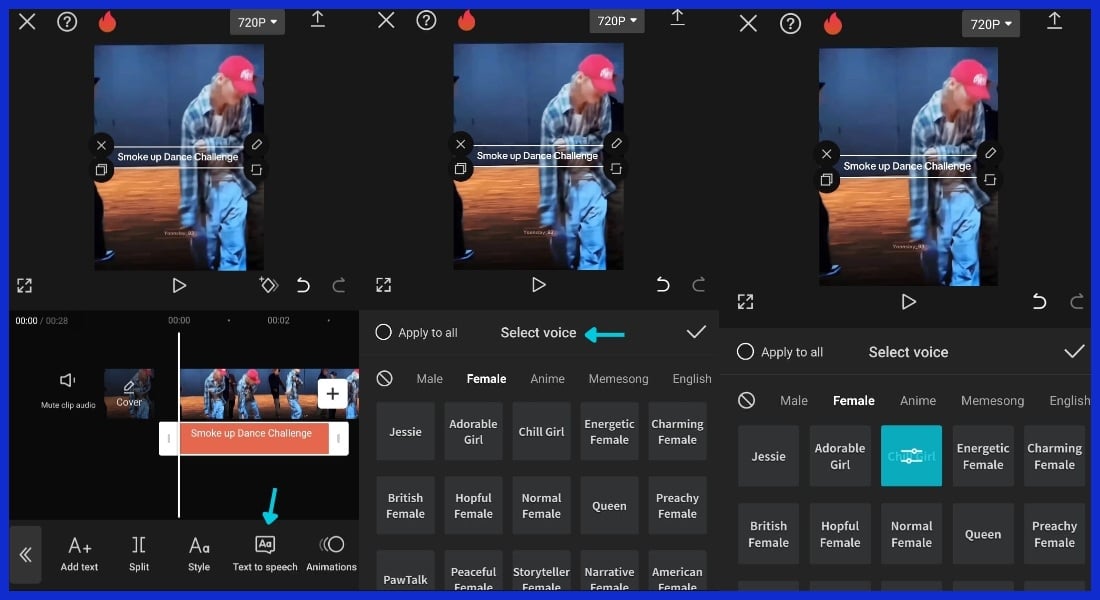Click the keyframe diamond icon beside undo
The height and width of the screenshot is (600, 1100).
point(268,285)
